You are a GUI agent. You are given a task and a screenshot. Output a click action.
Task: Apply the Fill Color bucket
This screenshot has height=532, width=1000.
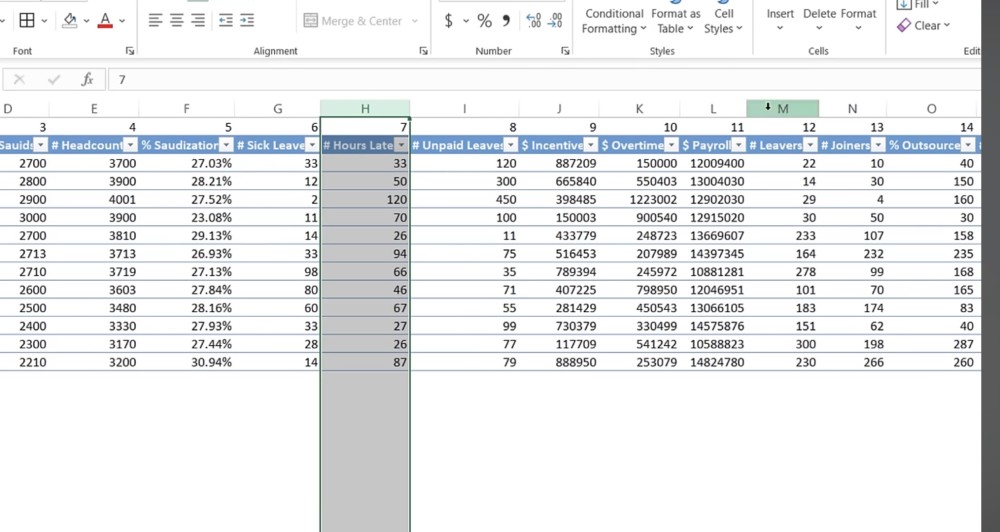click(x=70, y=21)
